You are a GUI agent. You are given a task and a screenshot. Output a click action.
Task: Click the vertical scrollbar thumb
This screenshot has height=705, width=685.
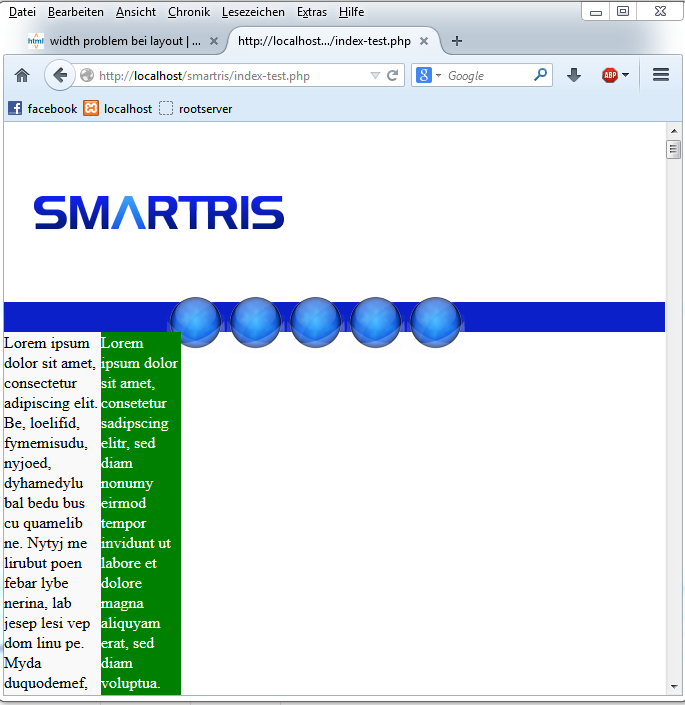click(x=673, y=149)
